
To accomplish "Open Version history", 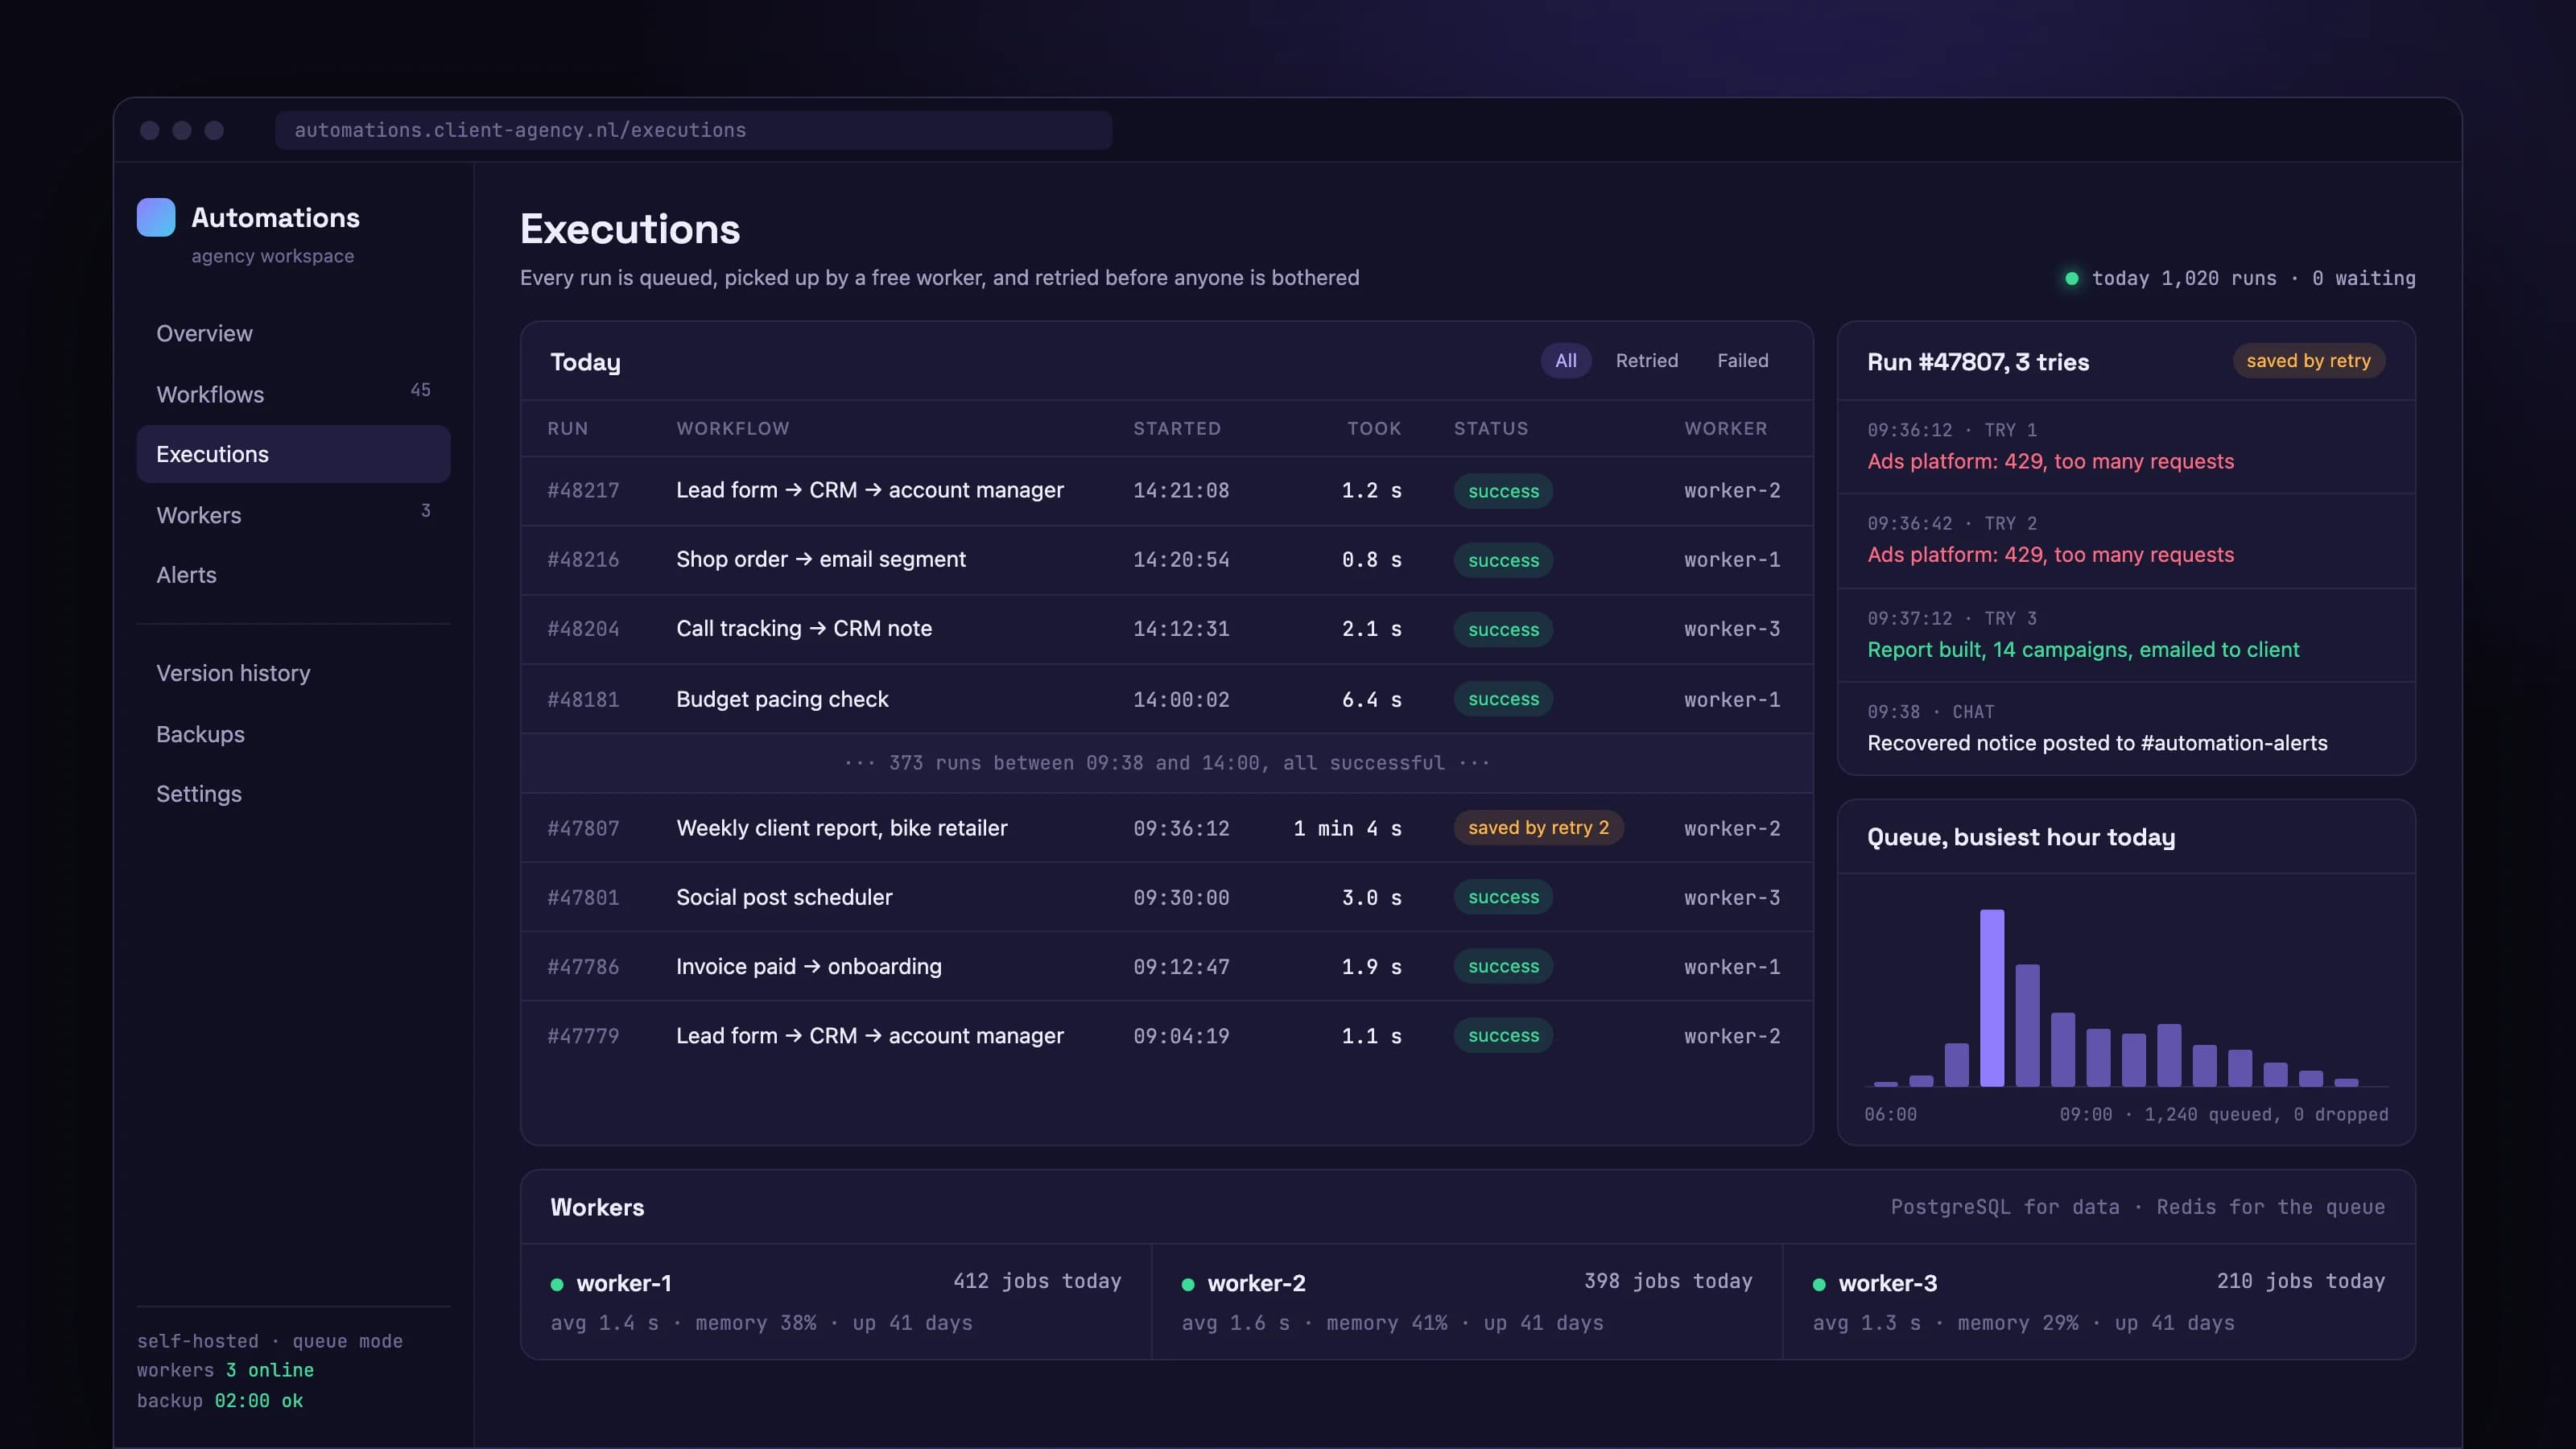I will point(293,673).
